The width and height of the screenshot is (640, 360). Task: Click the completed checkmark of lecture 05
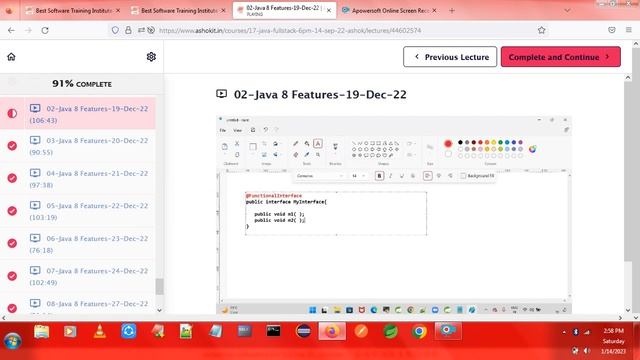[x=12, y=211]
